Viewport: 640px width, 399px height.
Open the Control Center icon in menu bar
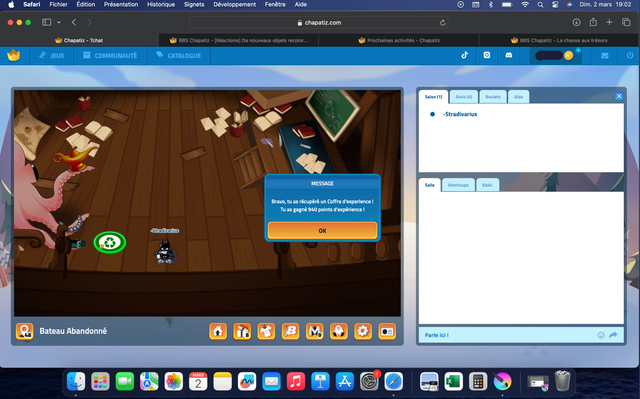555,4
